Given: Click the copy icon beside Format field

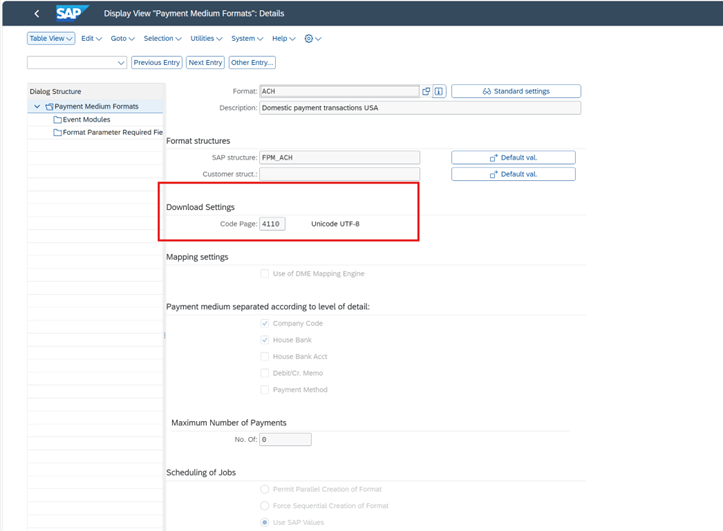Looking at the screenshot, I should pos(426,91).
